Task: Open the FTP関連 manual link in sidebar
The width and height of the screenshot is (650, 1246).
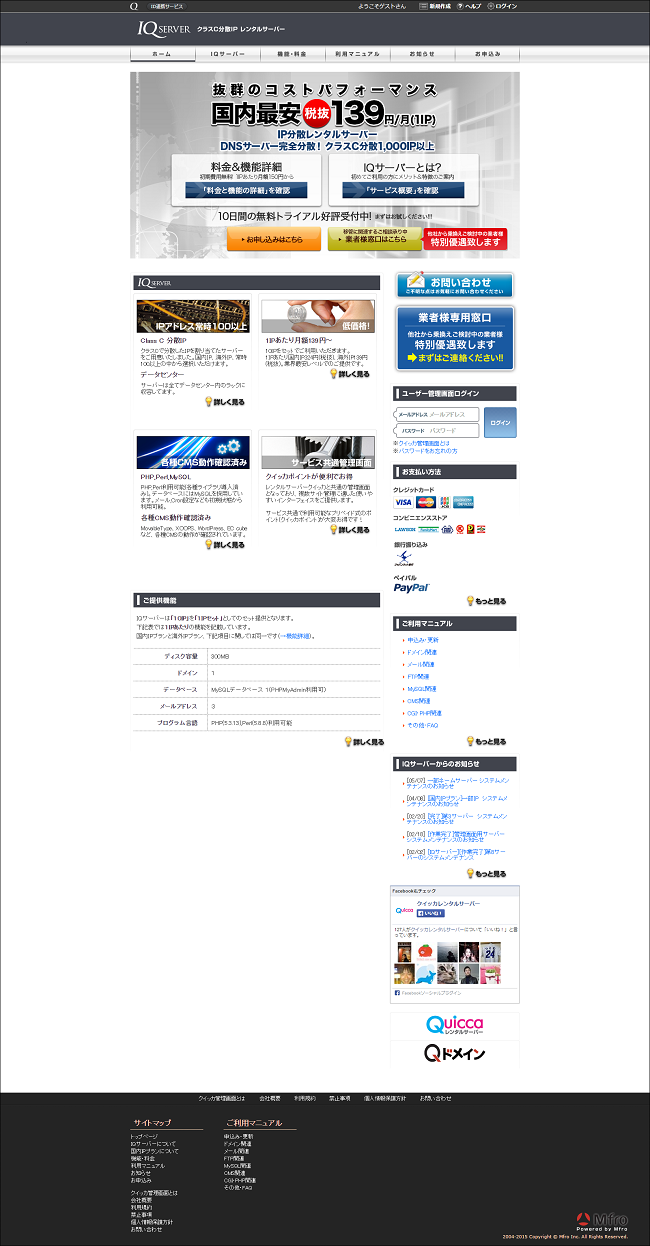Action: pos(419,676)
